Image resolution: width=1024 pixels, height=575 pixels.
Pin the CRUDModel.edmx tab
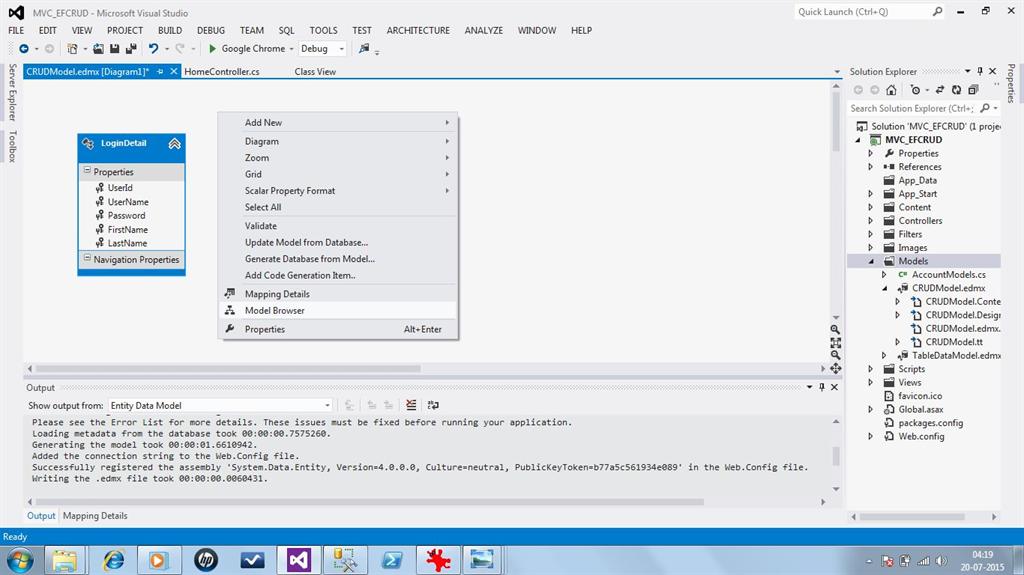point(160,72)
